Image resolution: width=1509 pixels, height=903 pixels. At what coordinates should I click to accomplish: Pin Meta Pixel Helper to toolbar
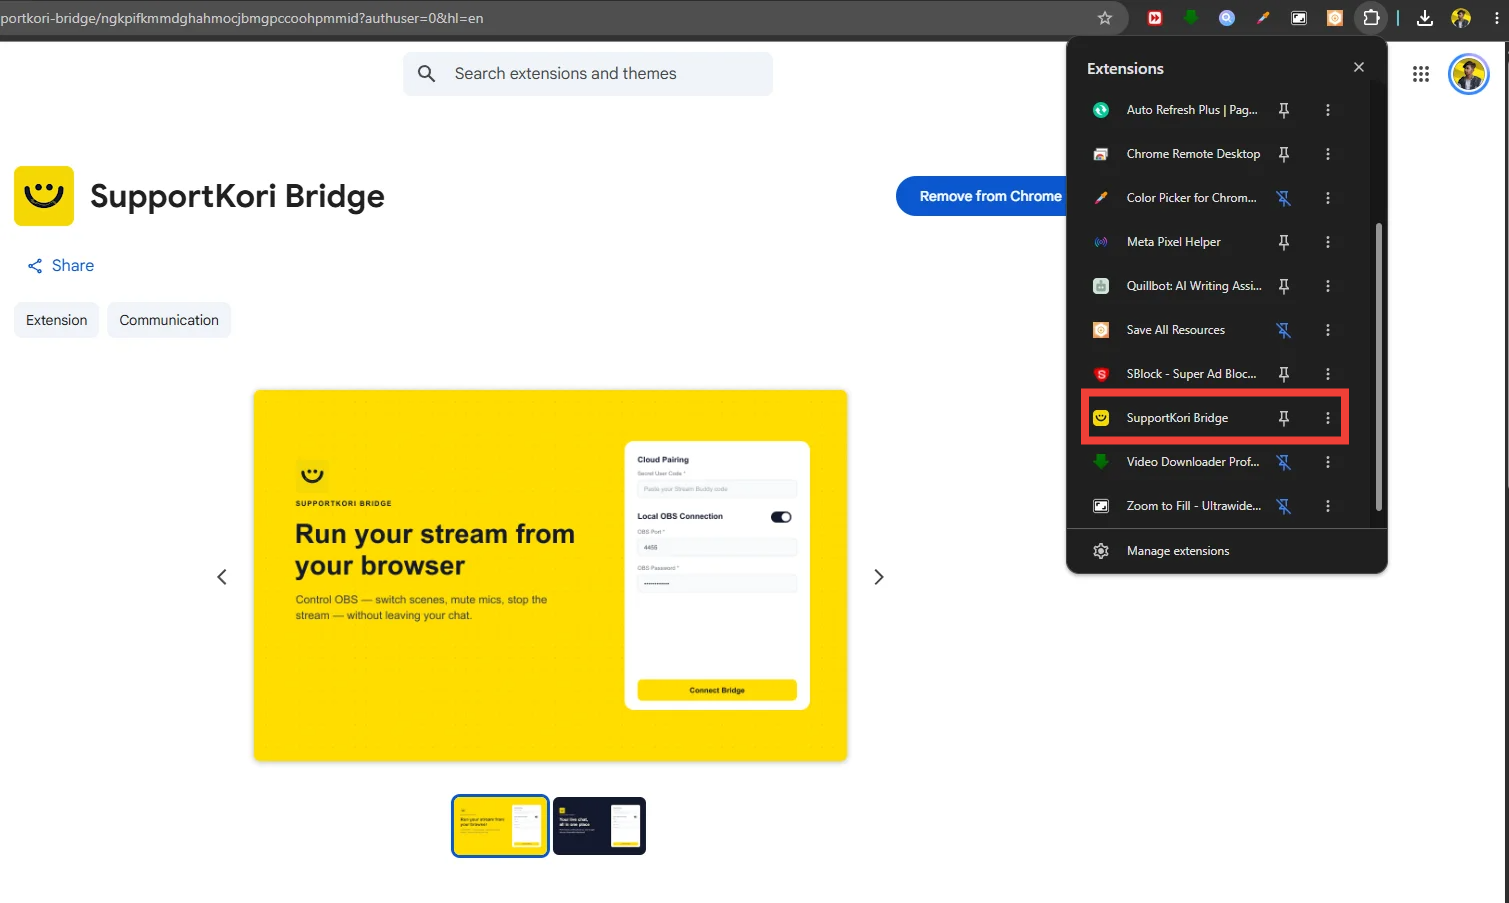[1284, 242]
